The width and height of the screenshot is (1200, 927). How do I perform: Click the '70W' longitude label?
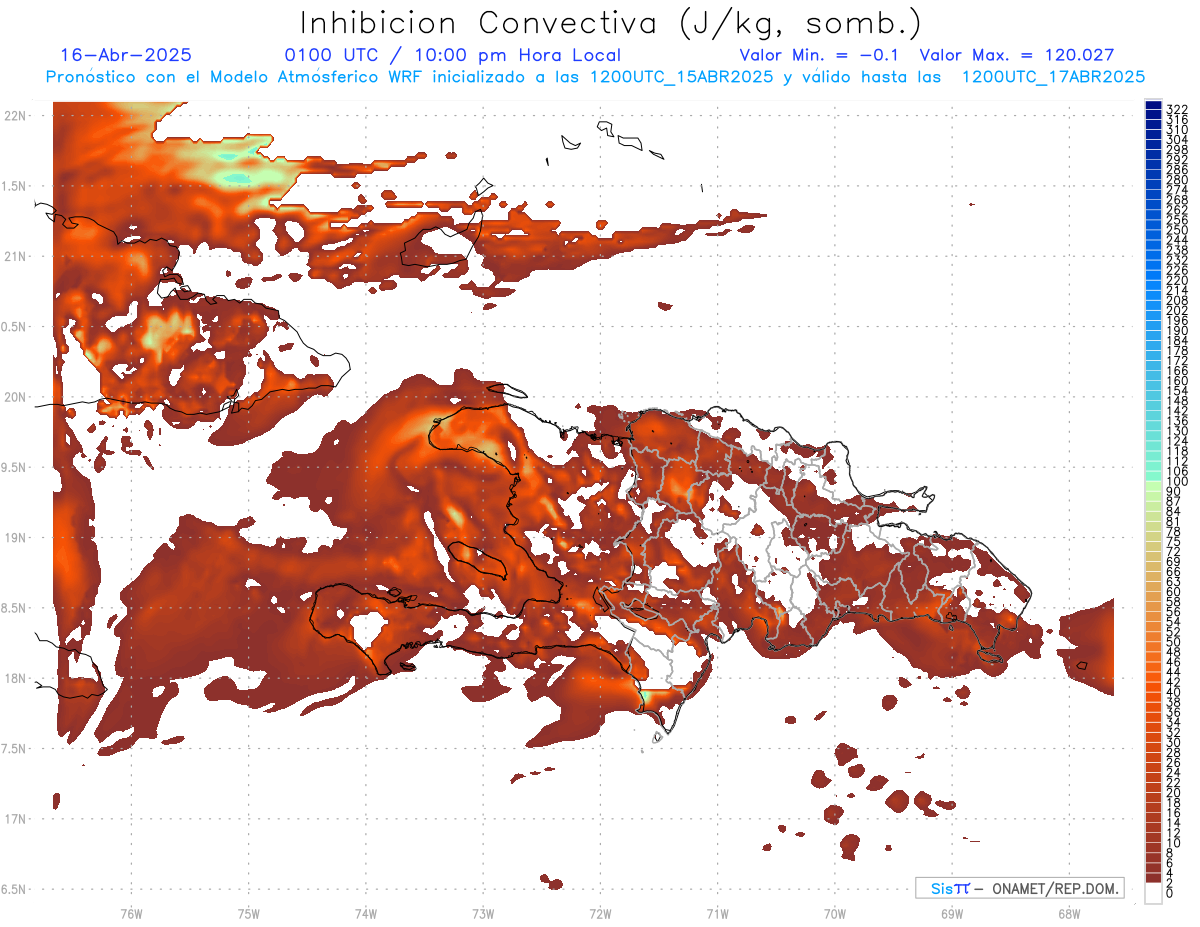coord(835,913)
